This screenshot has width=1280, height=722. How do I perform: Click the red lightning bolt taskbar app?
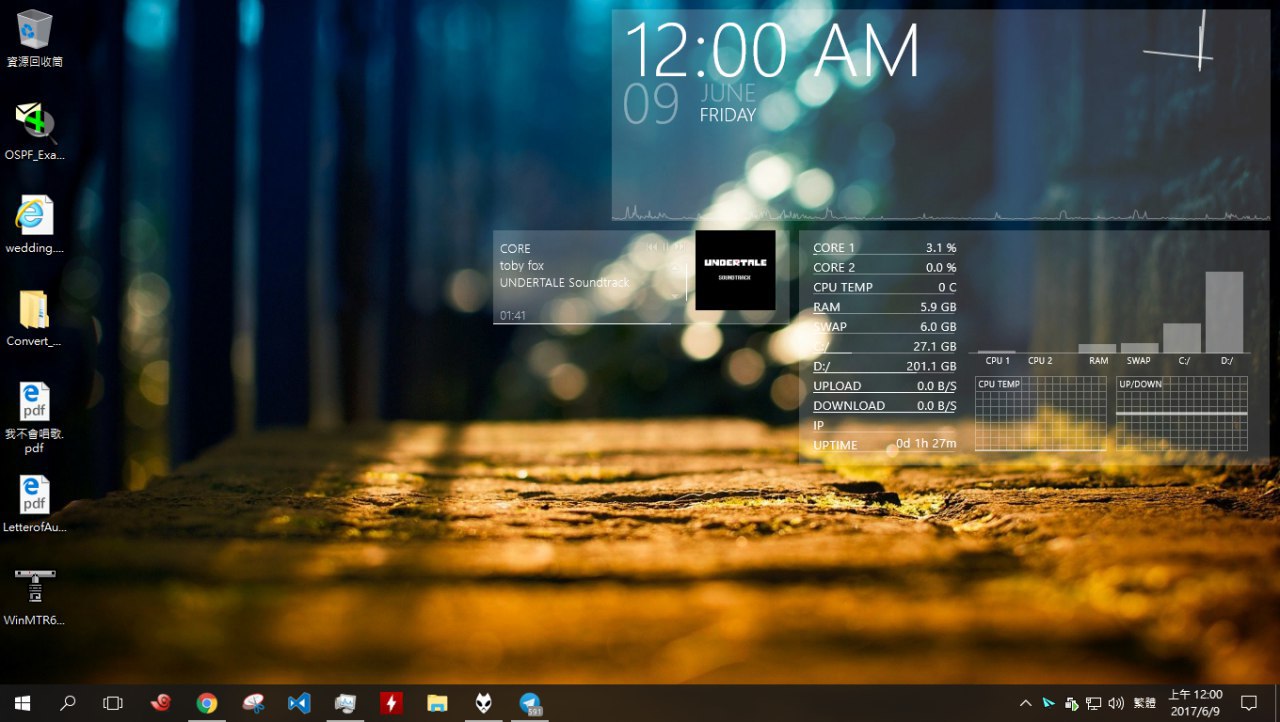pos(391,703)
